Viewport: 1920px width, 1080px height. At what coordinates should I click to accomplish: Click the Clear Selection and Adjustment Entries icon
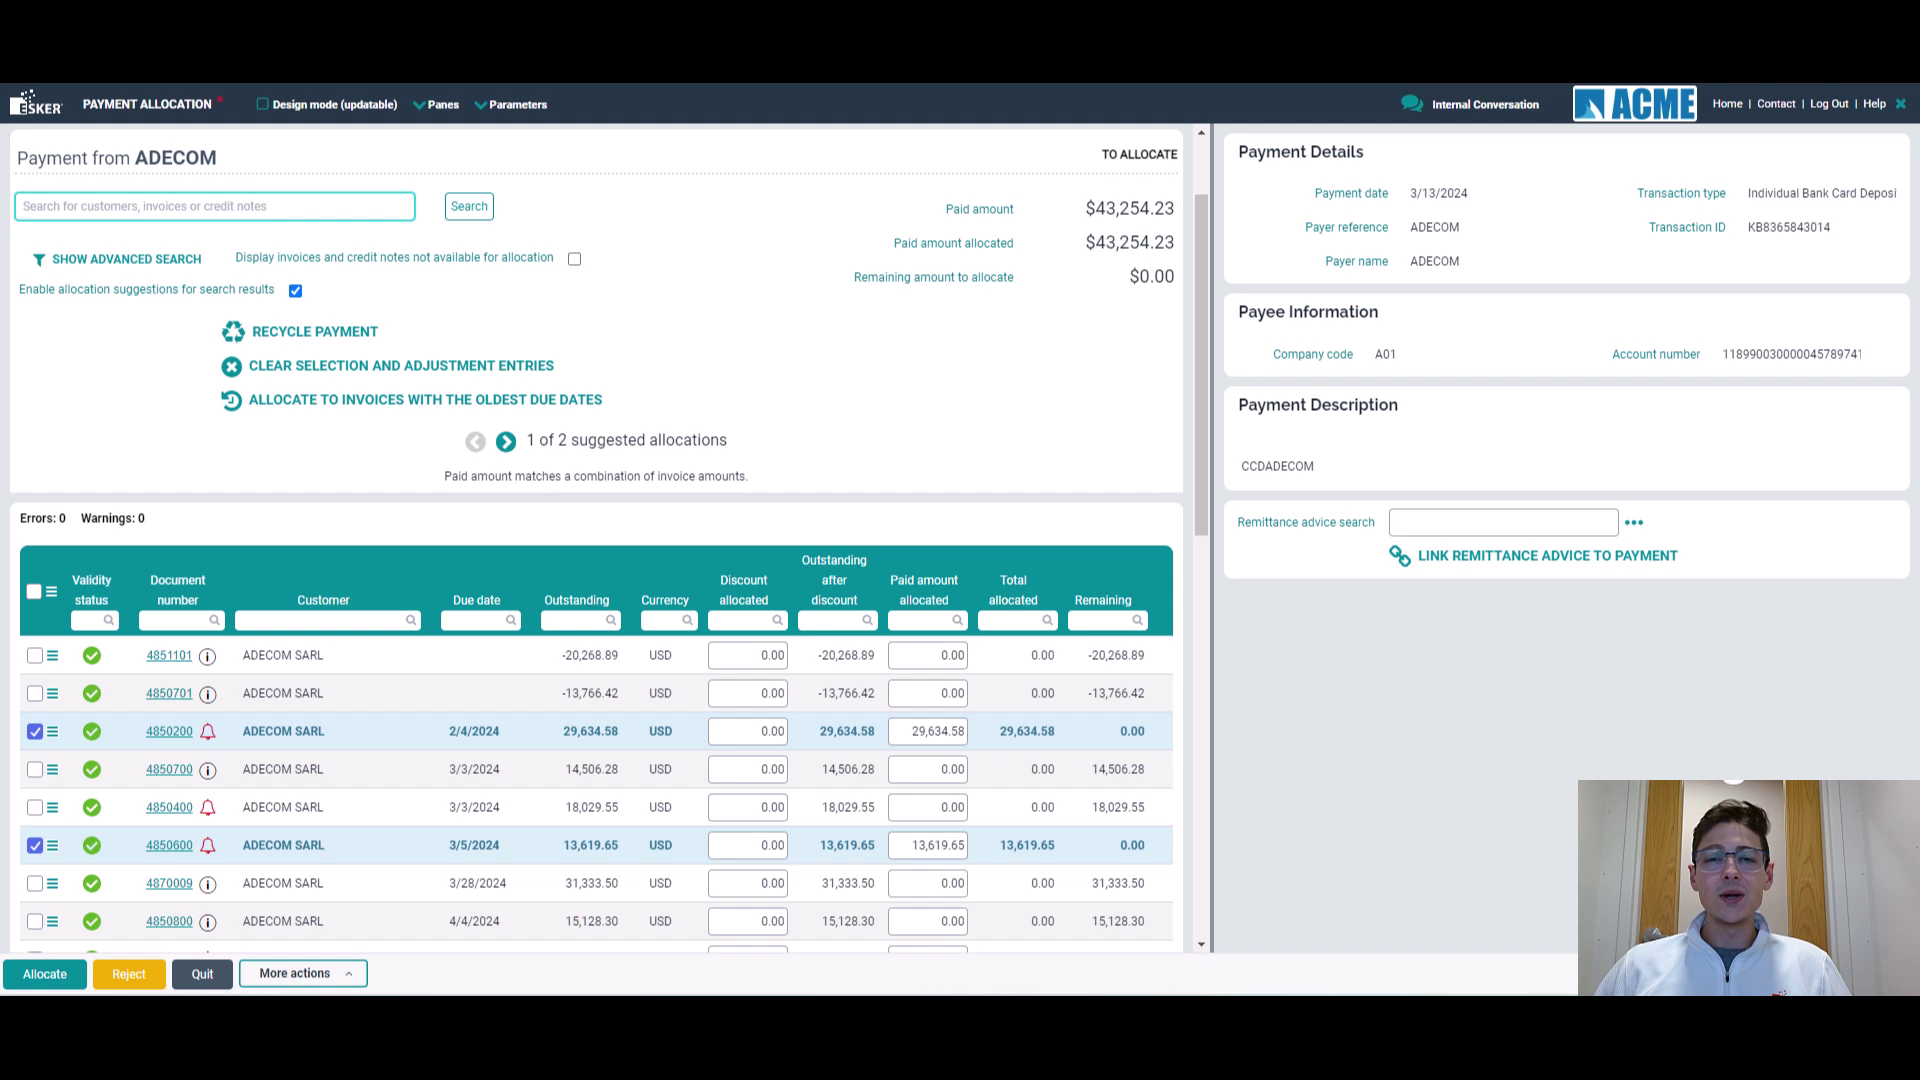click(231, 366)
